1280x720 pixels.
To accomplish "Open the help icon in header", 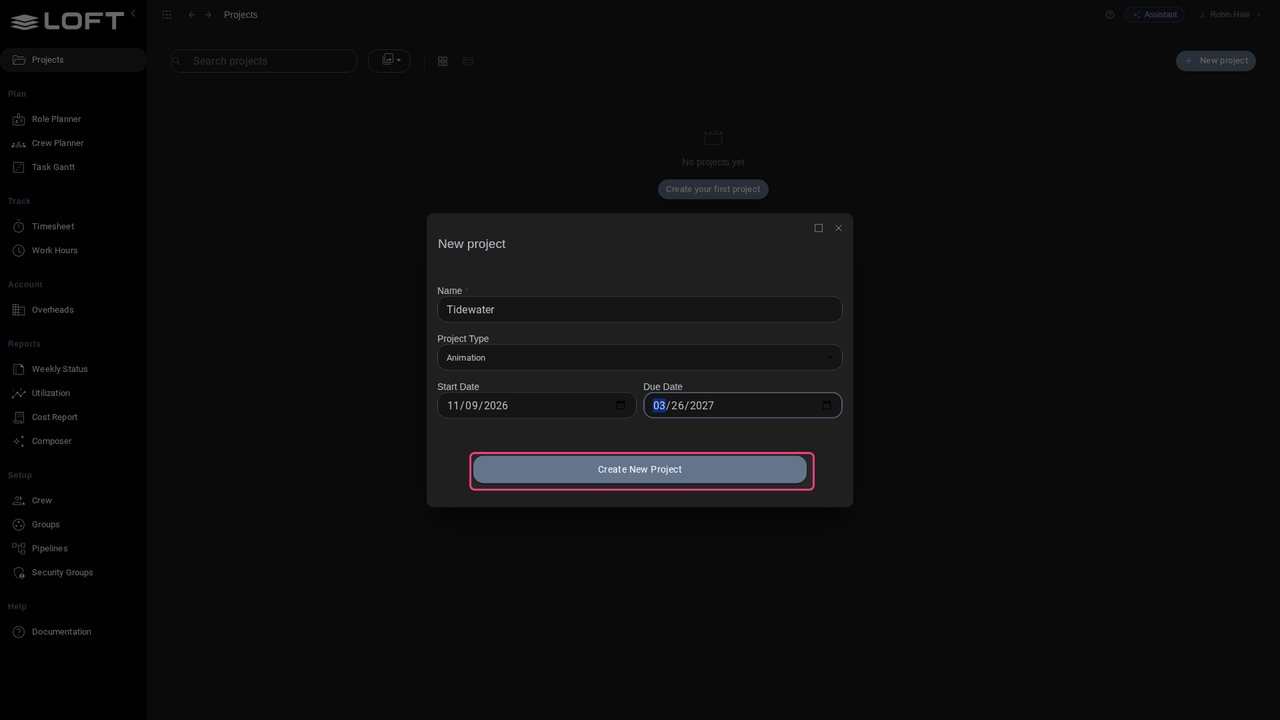I will tap(1110, 15).
